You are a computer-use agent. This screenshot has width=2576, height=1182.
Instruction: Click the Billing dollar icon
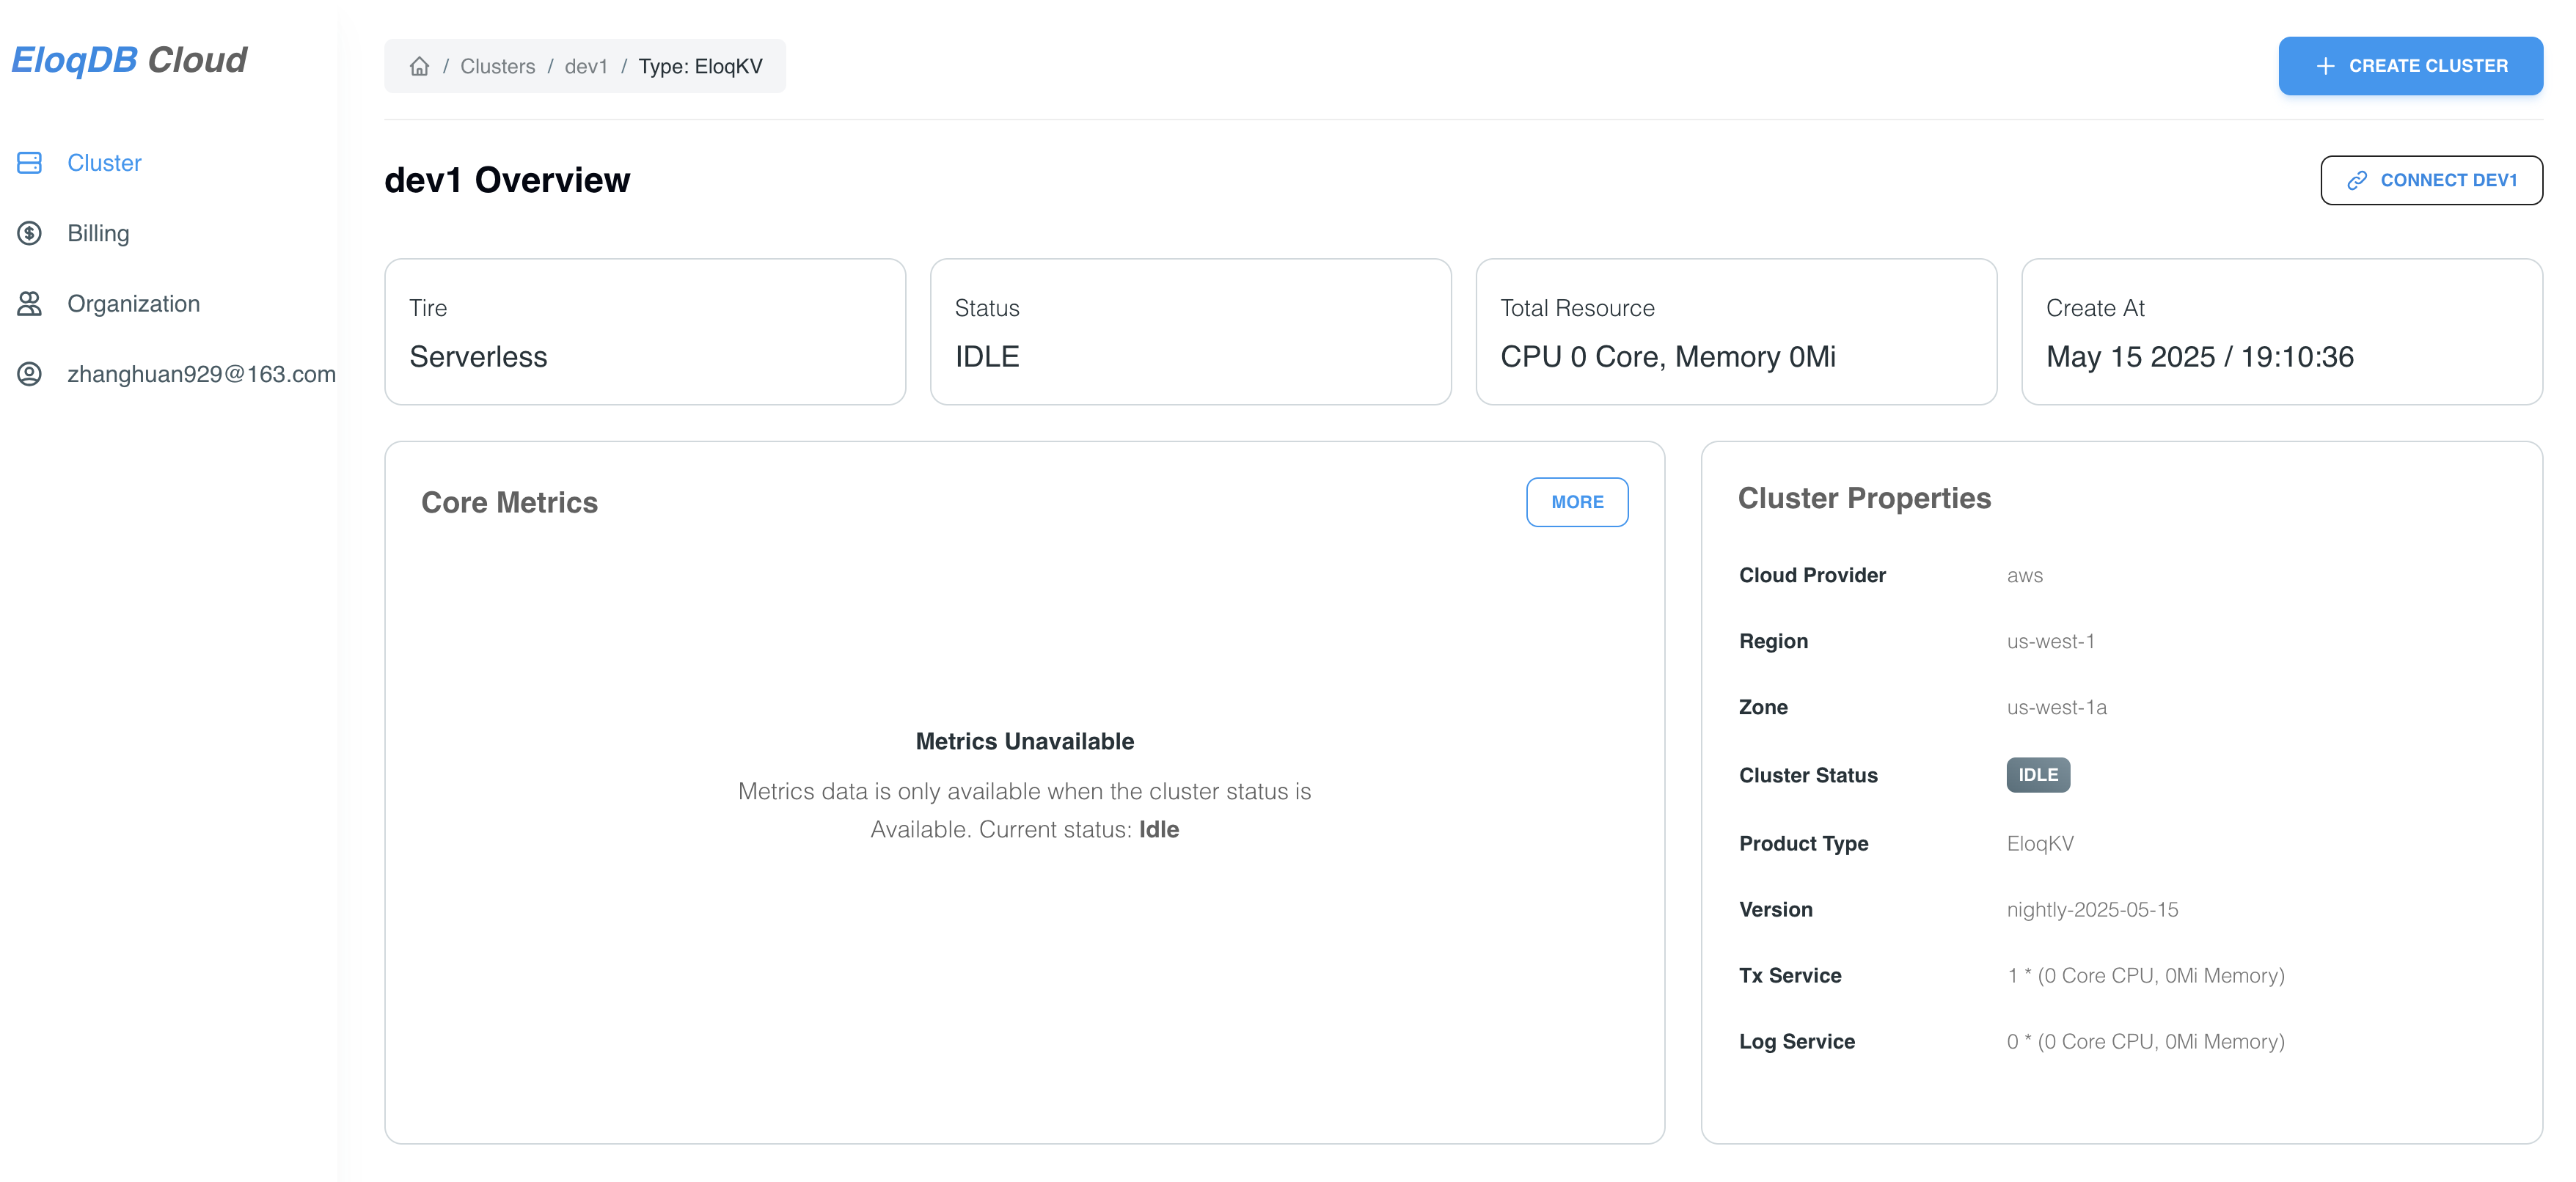(29, 233)
